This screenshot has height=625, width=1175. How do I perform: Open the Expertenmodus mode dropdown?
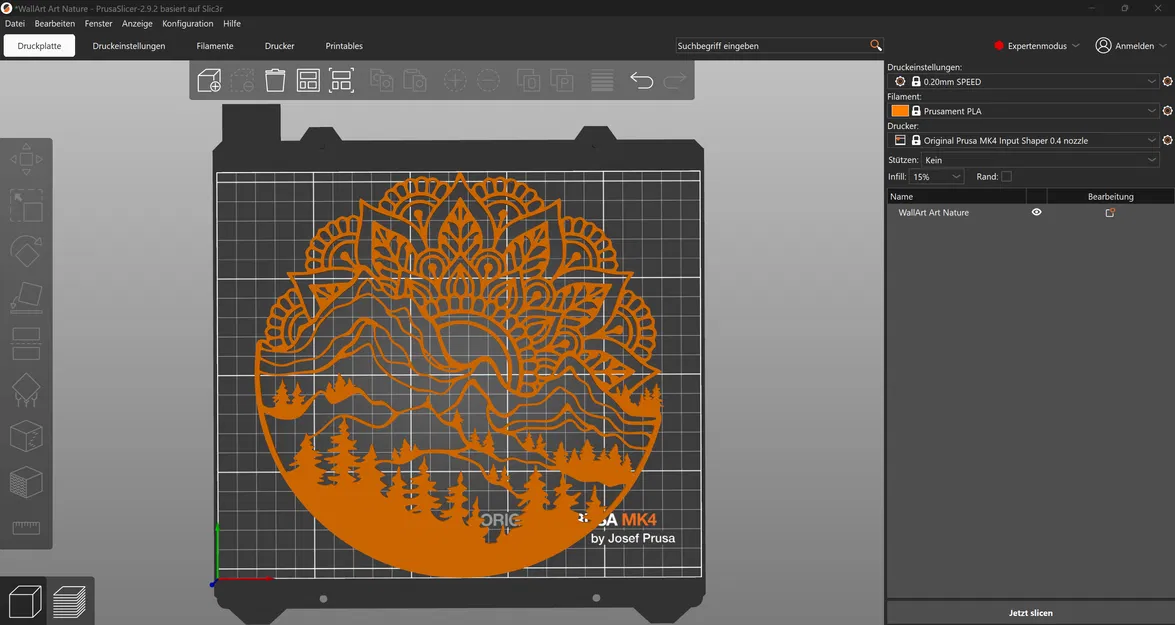(x=1036, y=46)
